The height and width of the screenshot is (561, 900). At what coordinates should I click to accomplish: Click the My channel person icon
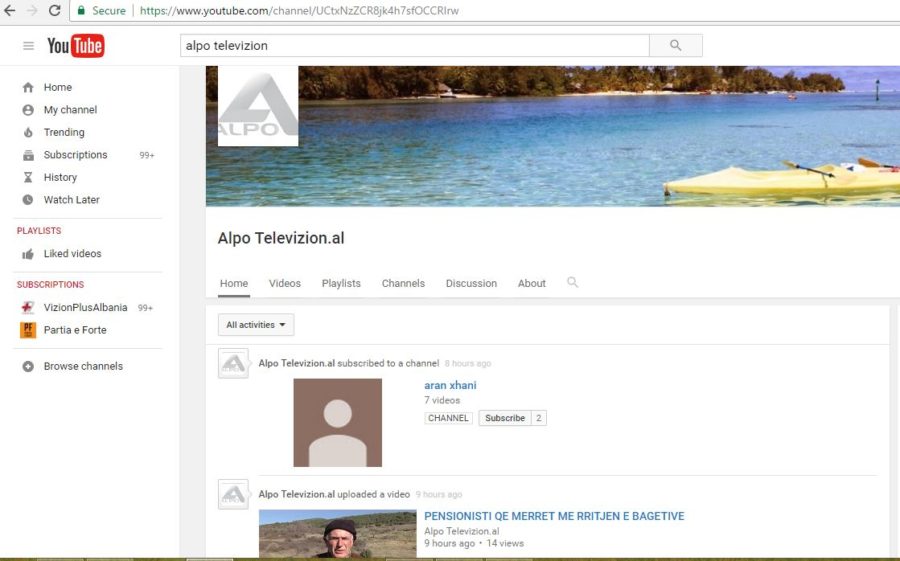pos(28,110)
